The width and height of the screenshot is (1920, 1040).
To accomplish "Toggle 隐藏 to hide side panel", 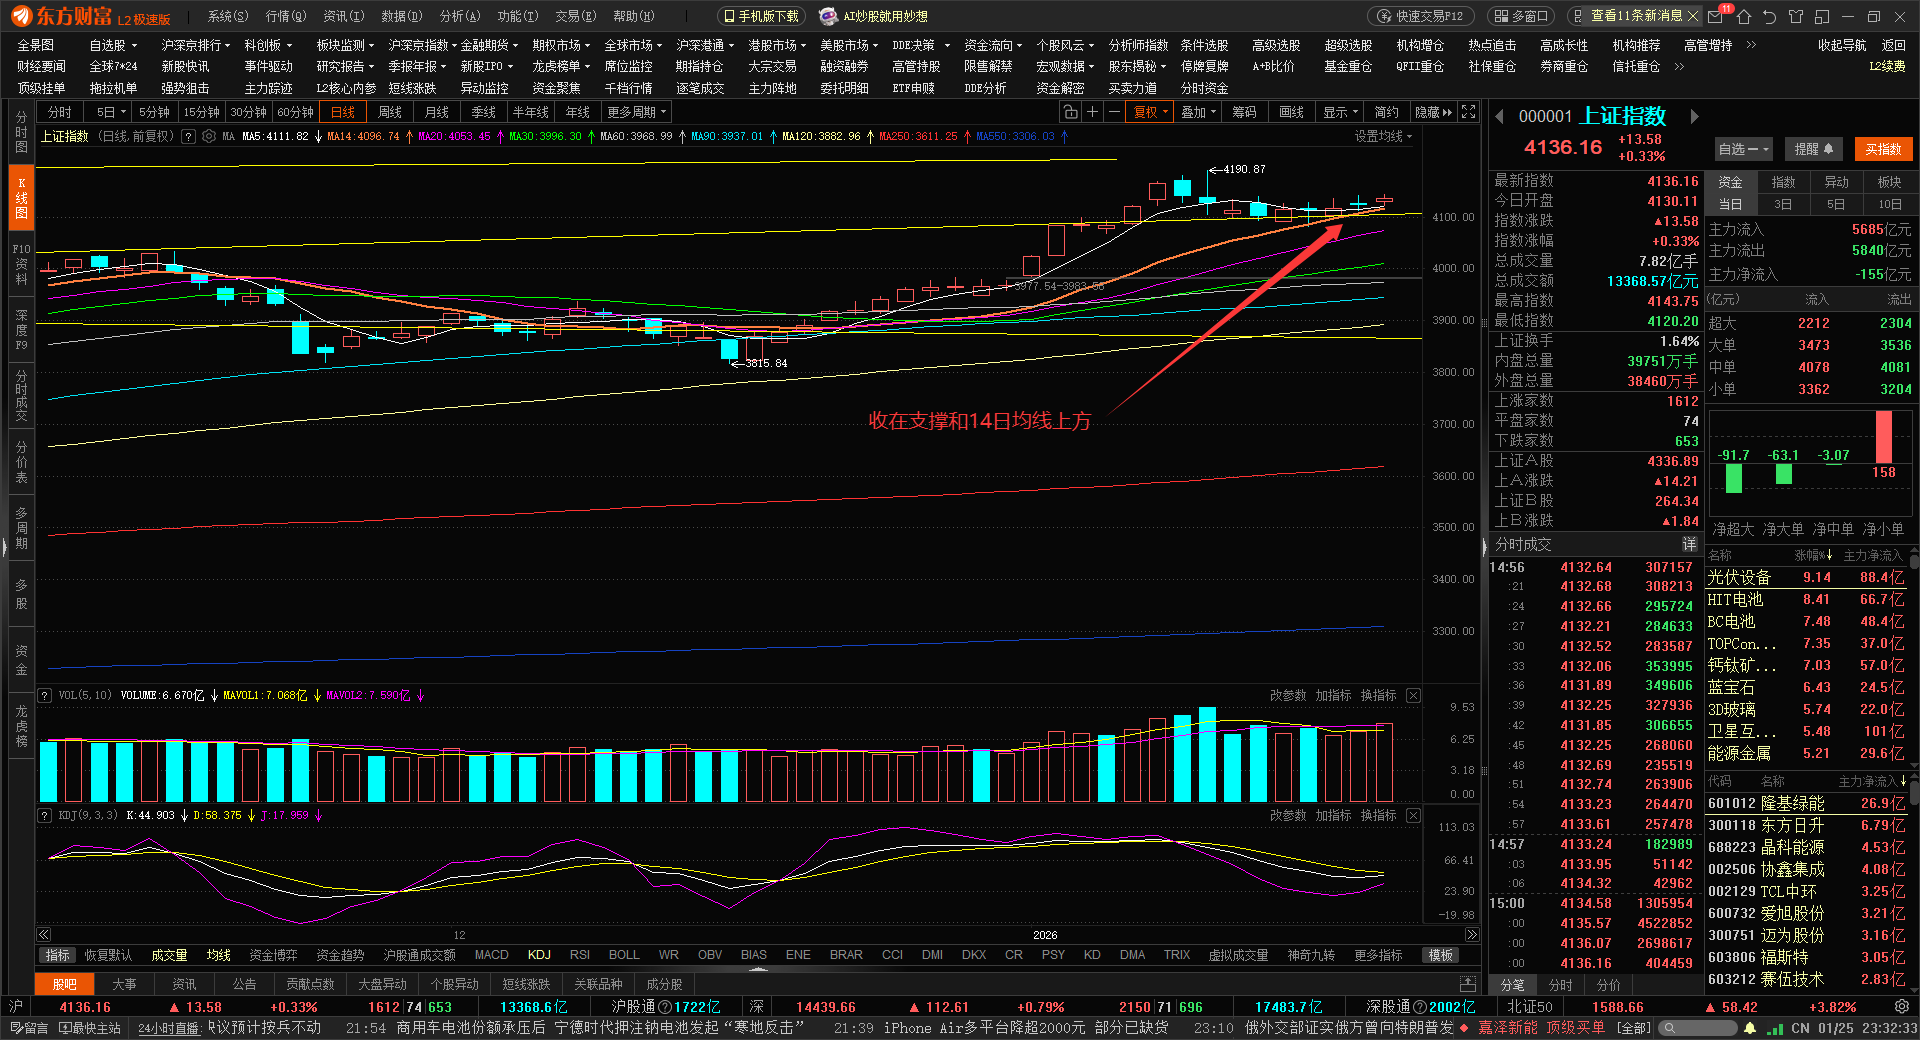I will pos(1433,112).
